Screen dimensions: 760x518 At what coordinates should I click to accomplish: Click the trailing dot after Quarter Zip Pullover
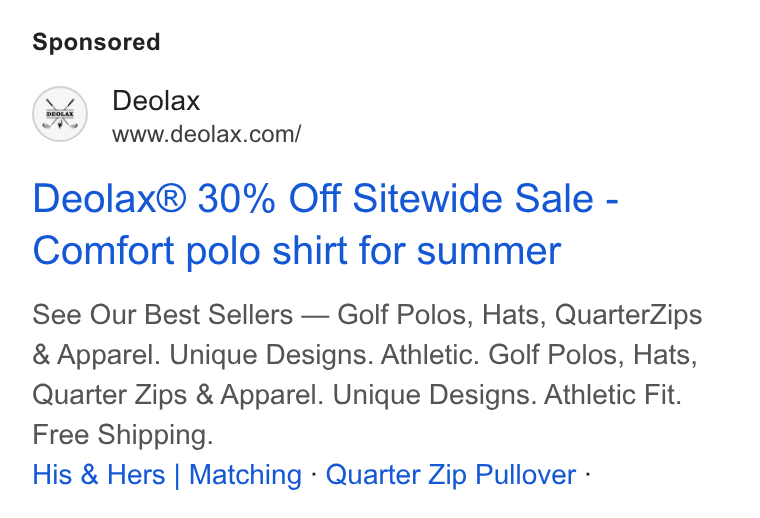(x=587, y=473)
